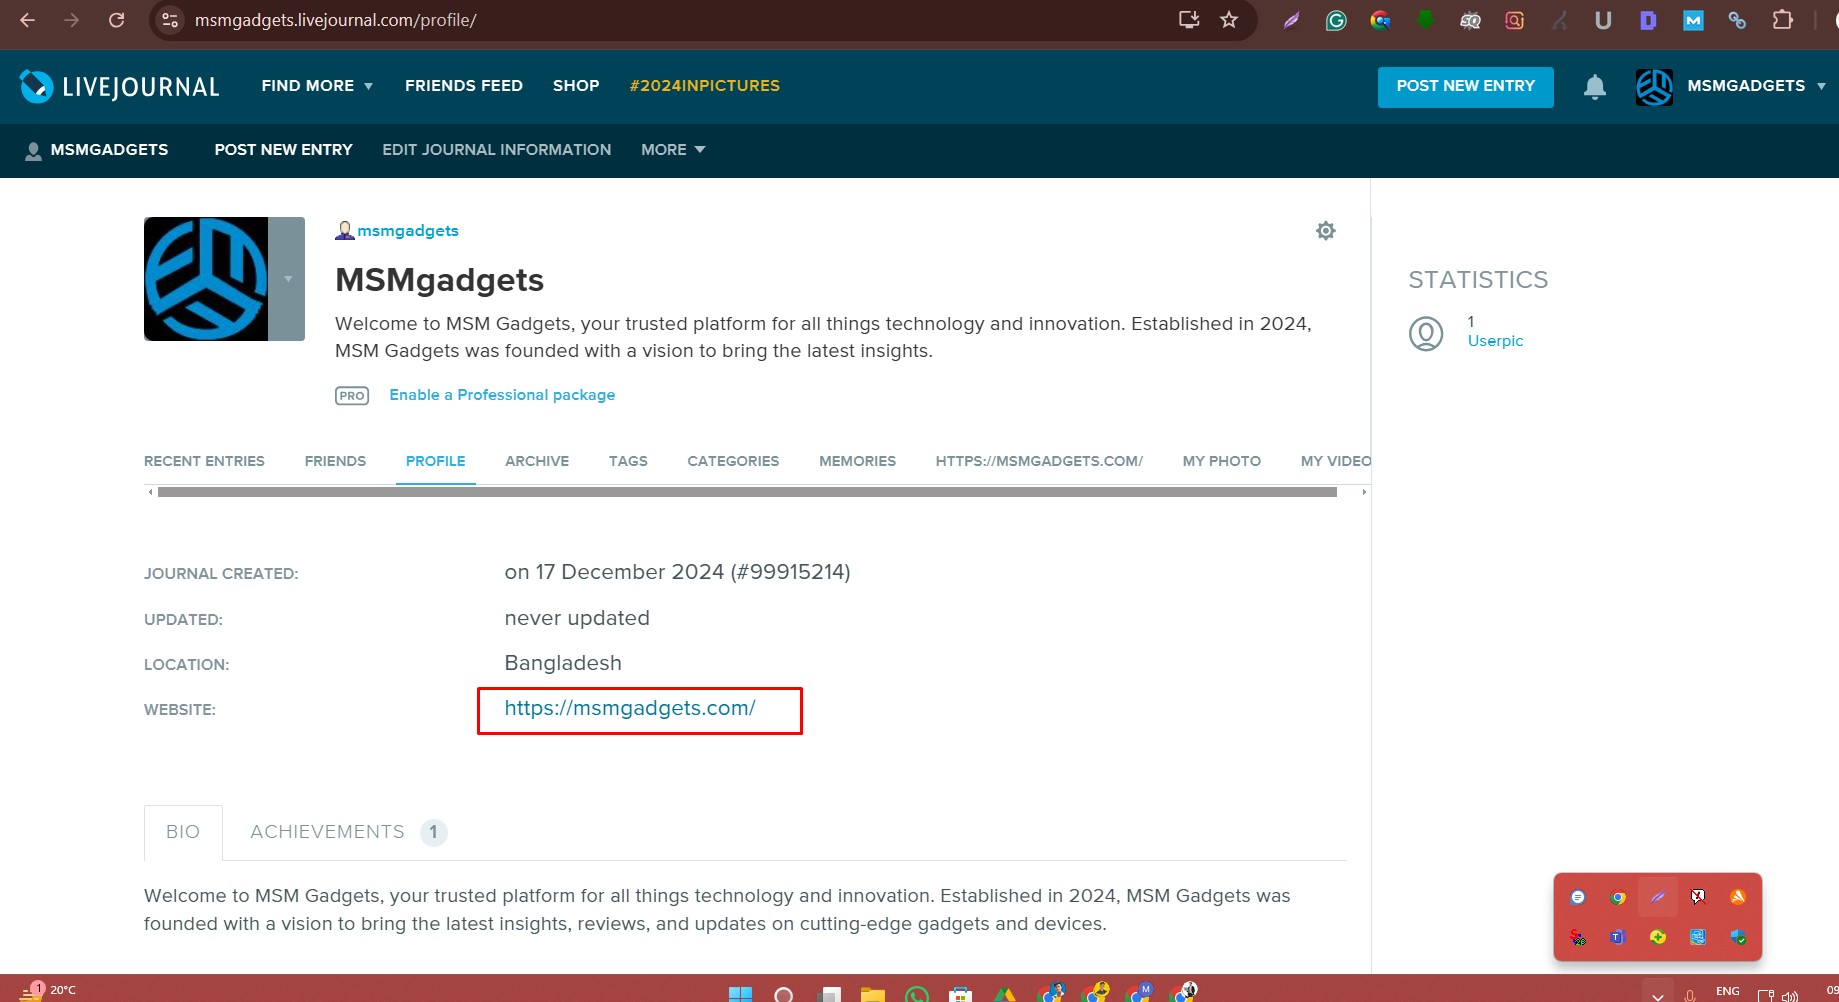1839x1002 pixels.
Task: Switch to the ARCHIVE tab
Action: 537,461
